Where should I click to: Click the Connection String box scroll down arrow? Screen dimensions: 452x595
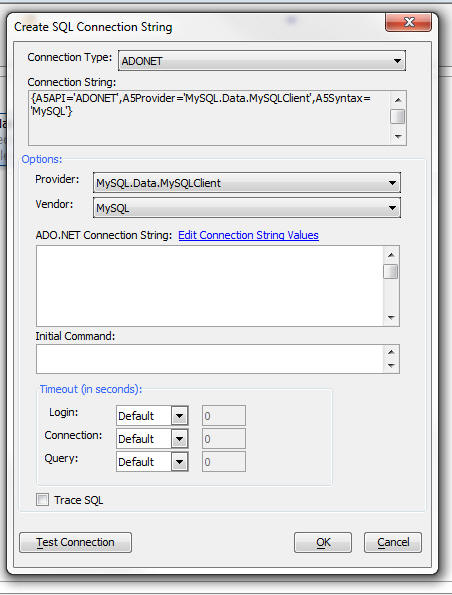pyautogui.click(x=398, y=136)
